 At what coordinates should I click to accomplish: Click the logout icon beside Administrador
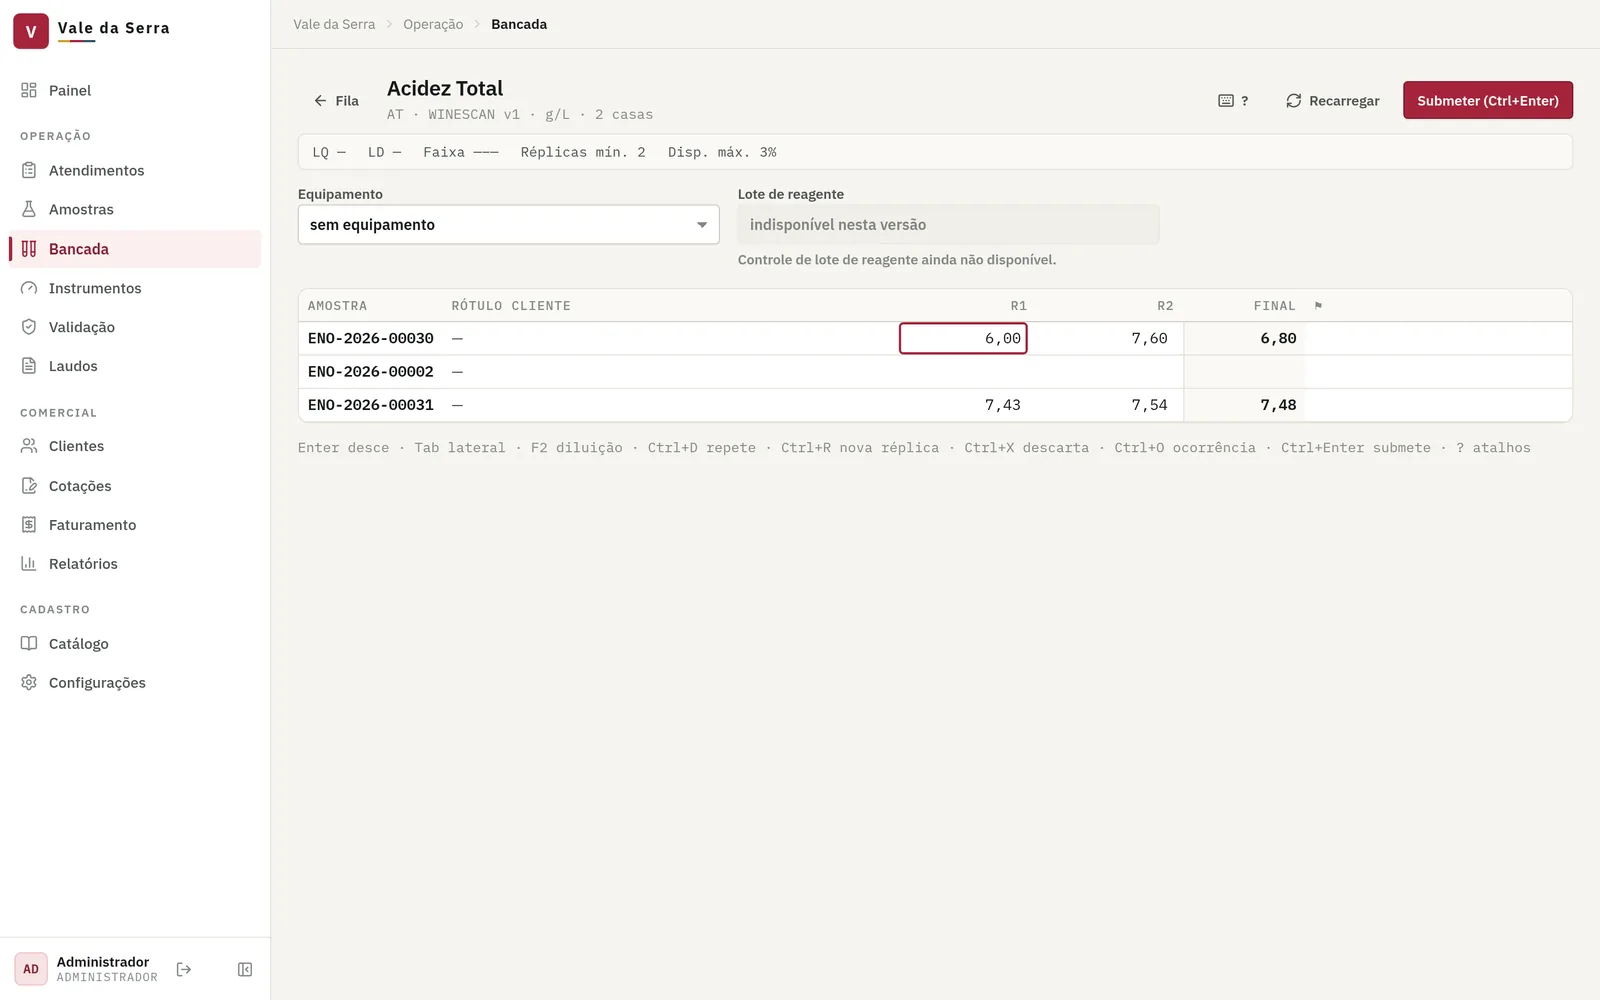tap(184, 969)
